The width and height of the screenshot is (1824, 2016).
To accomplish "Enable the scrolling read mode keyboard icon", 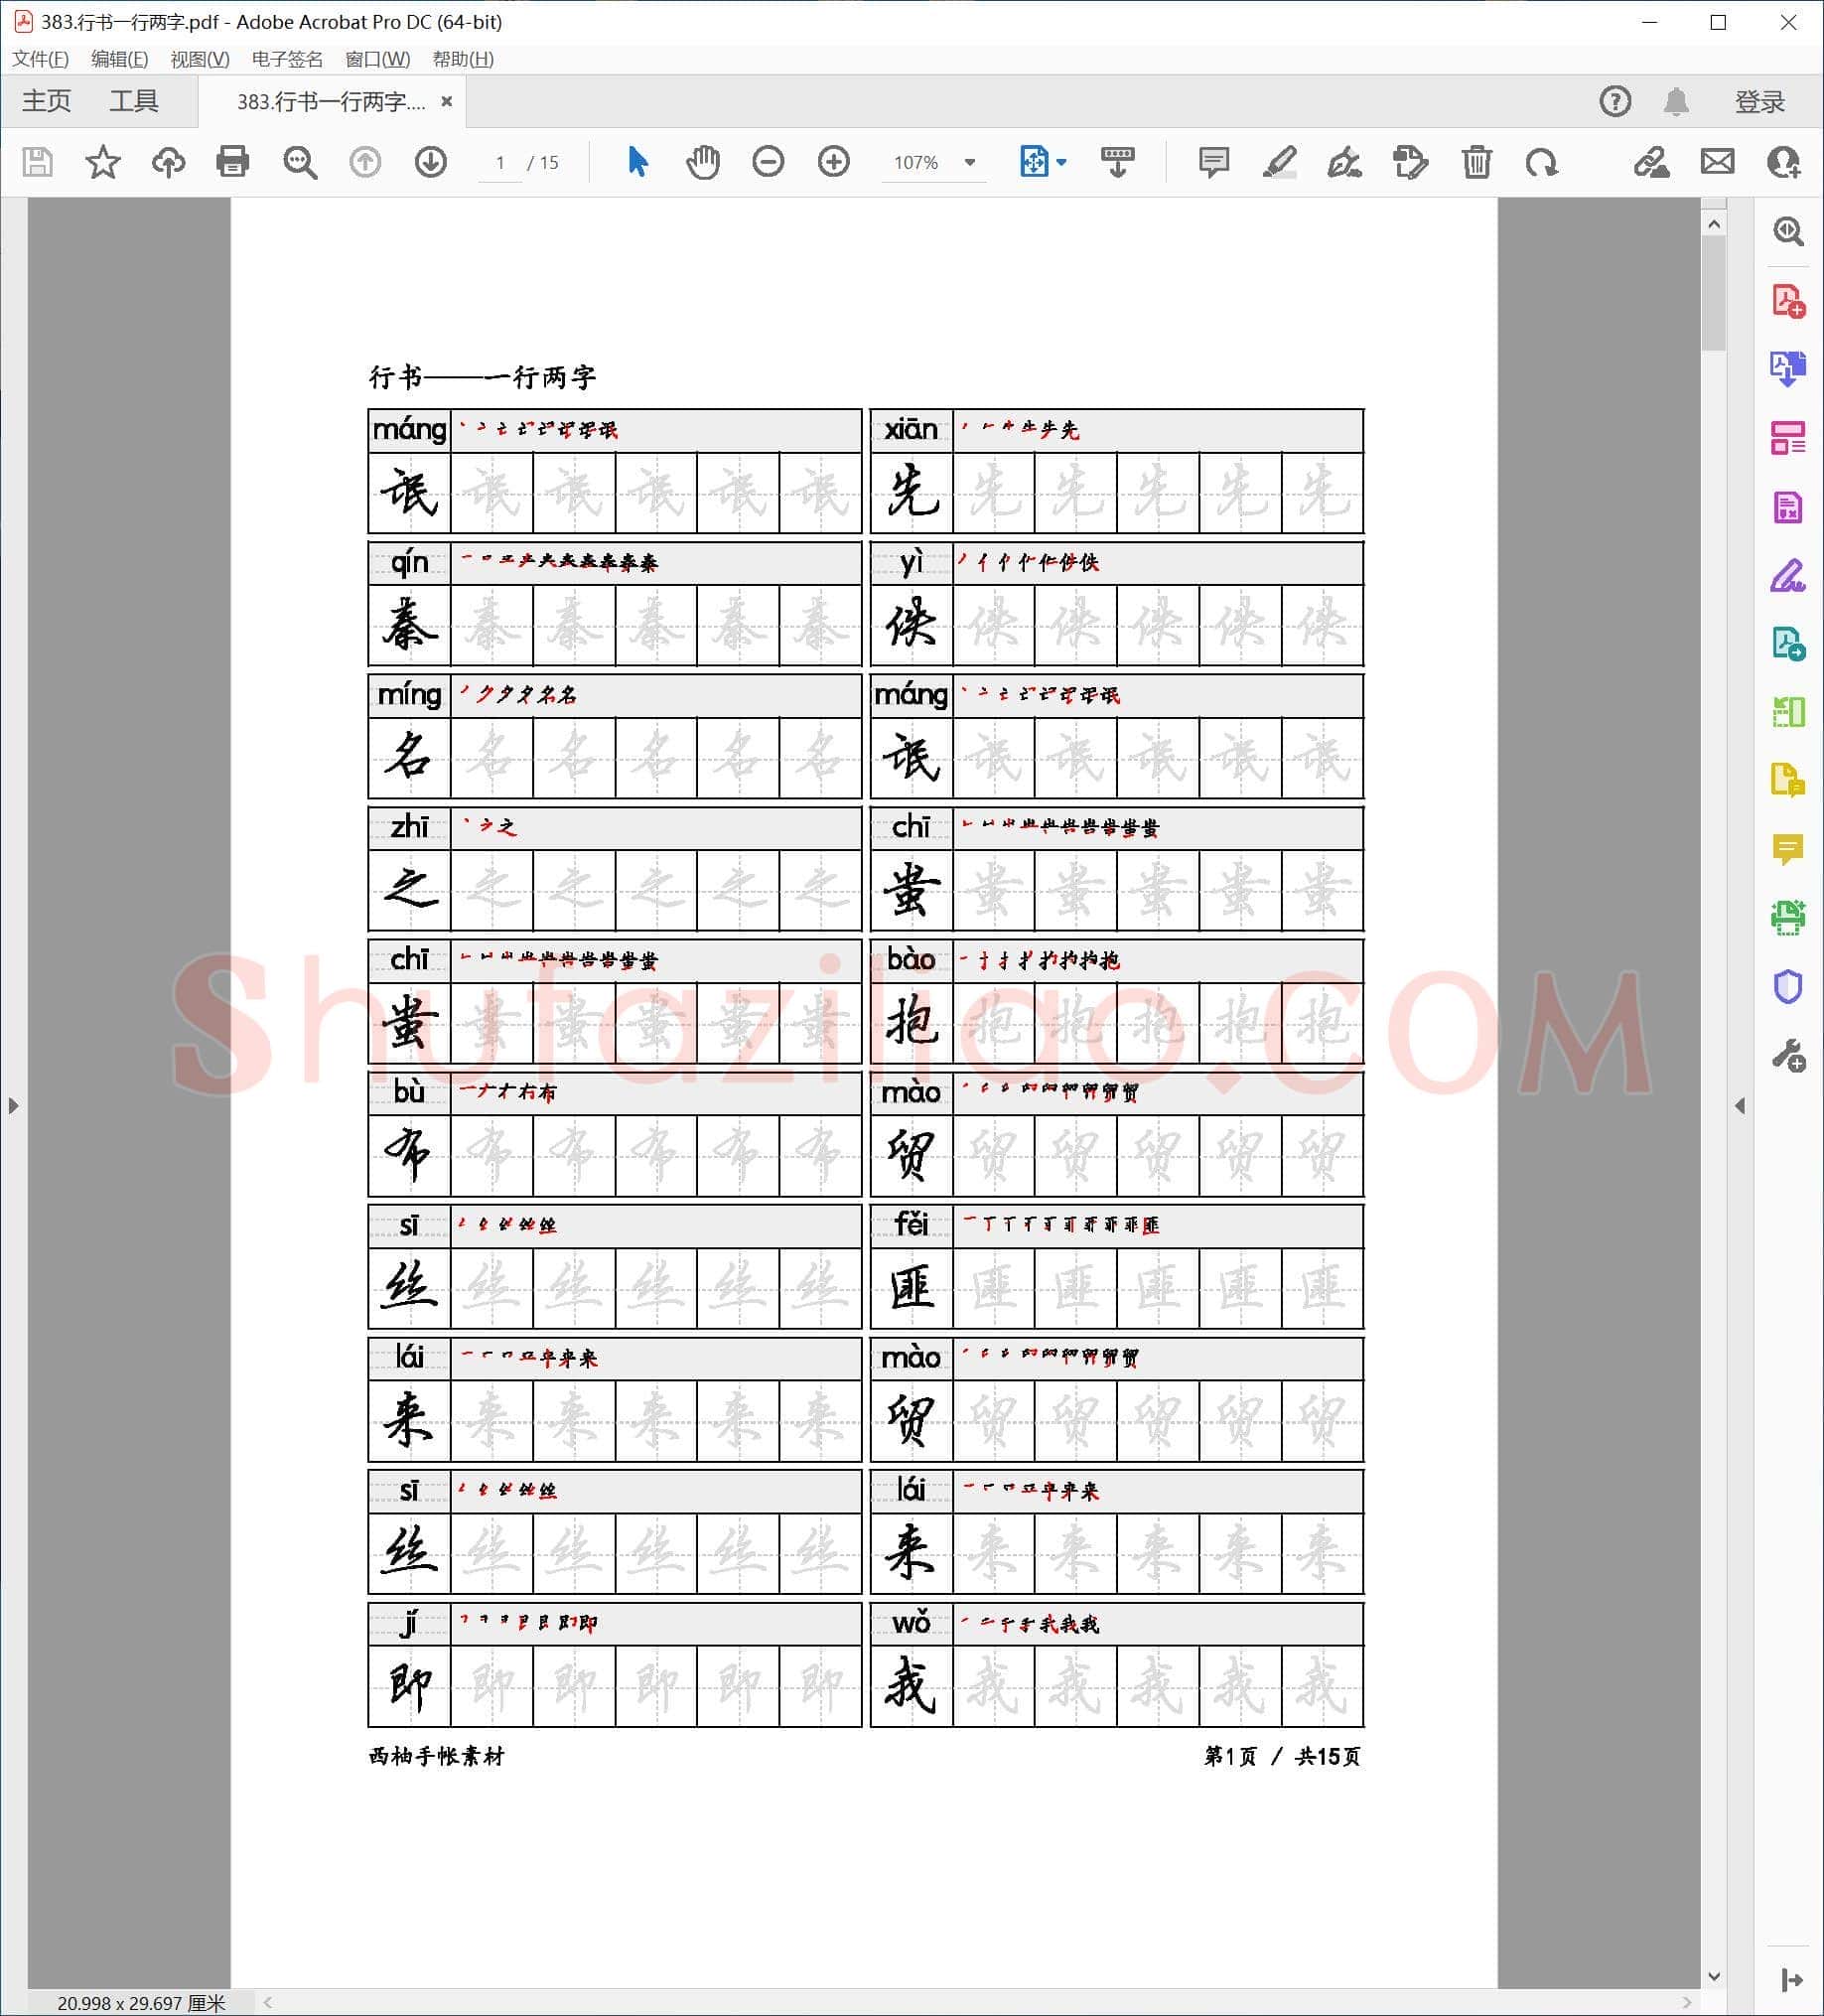I will click(1117, 162).
